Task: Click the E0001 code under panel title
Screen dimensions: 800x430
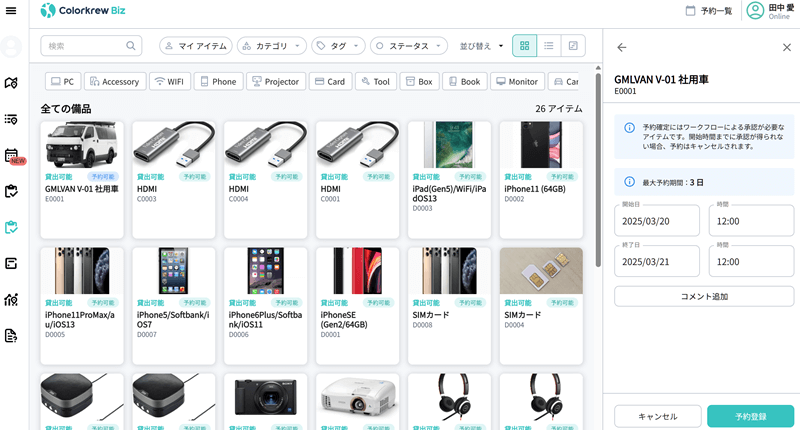Action: click(x=625, y=91)
